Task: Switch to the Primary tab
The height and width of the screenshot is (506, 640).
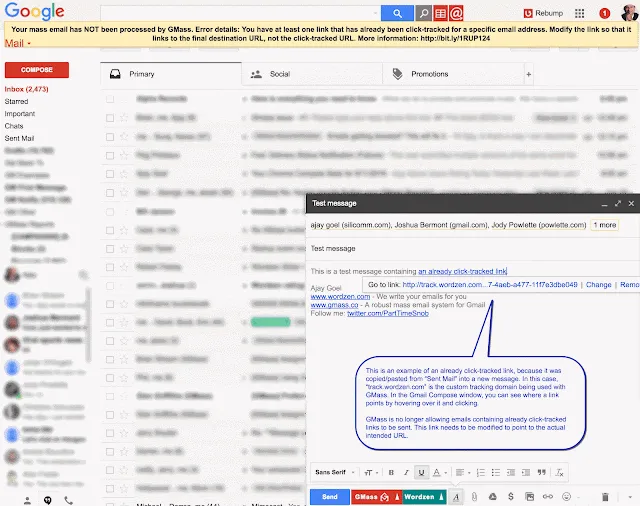Action: click(171, 74)
